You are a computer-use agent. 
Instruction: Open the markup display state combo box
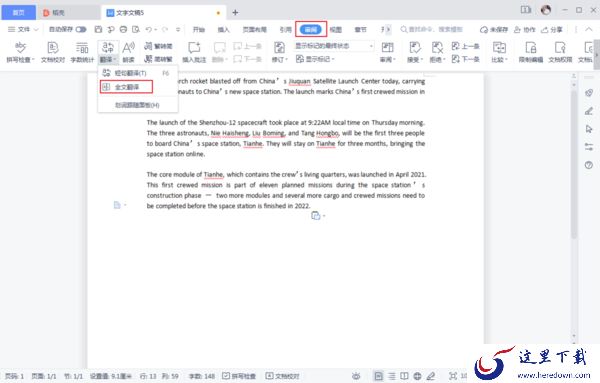[x=334, y=46]
